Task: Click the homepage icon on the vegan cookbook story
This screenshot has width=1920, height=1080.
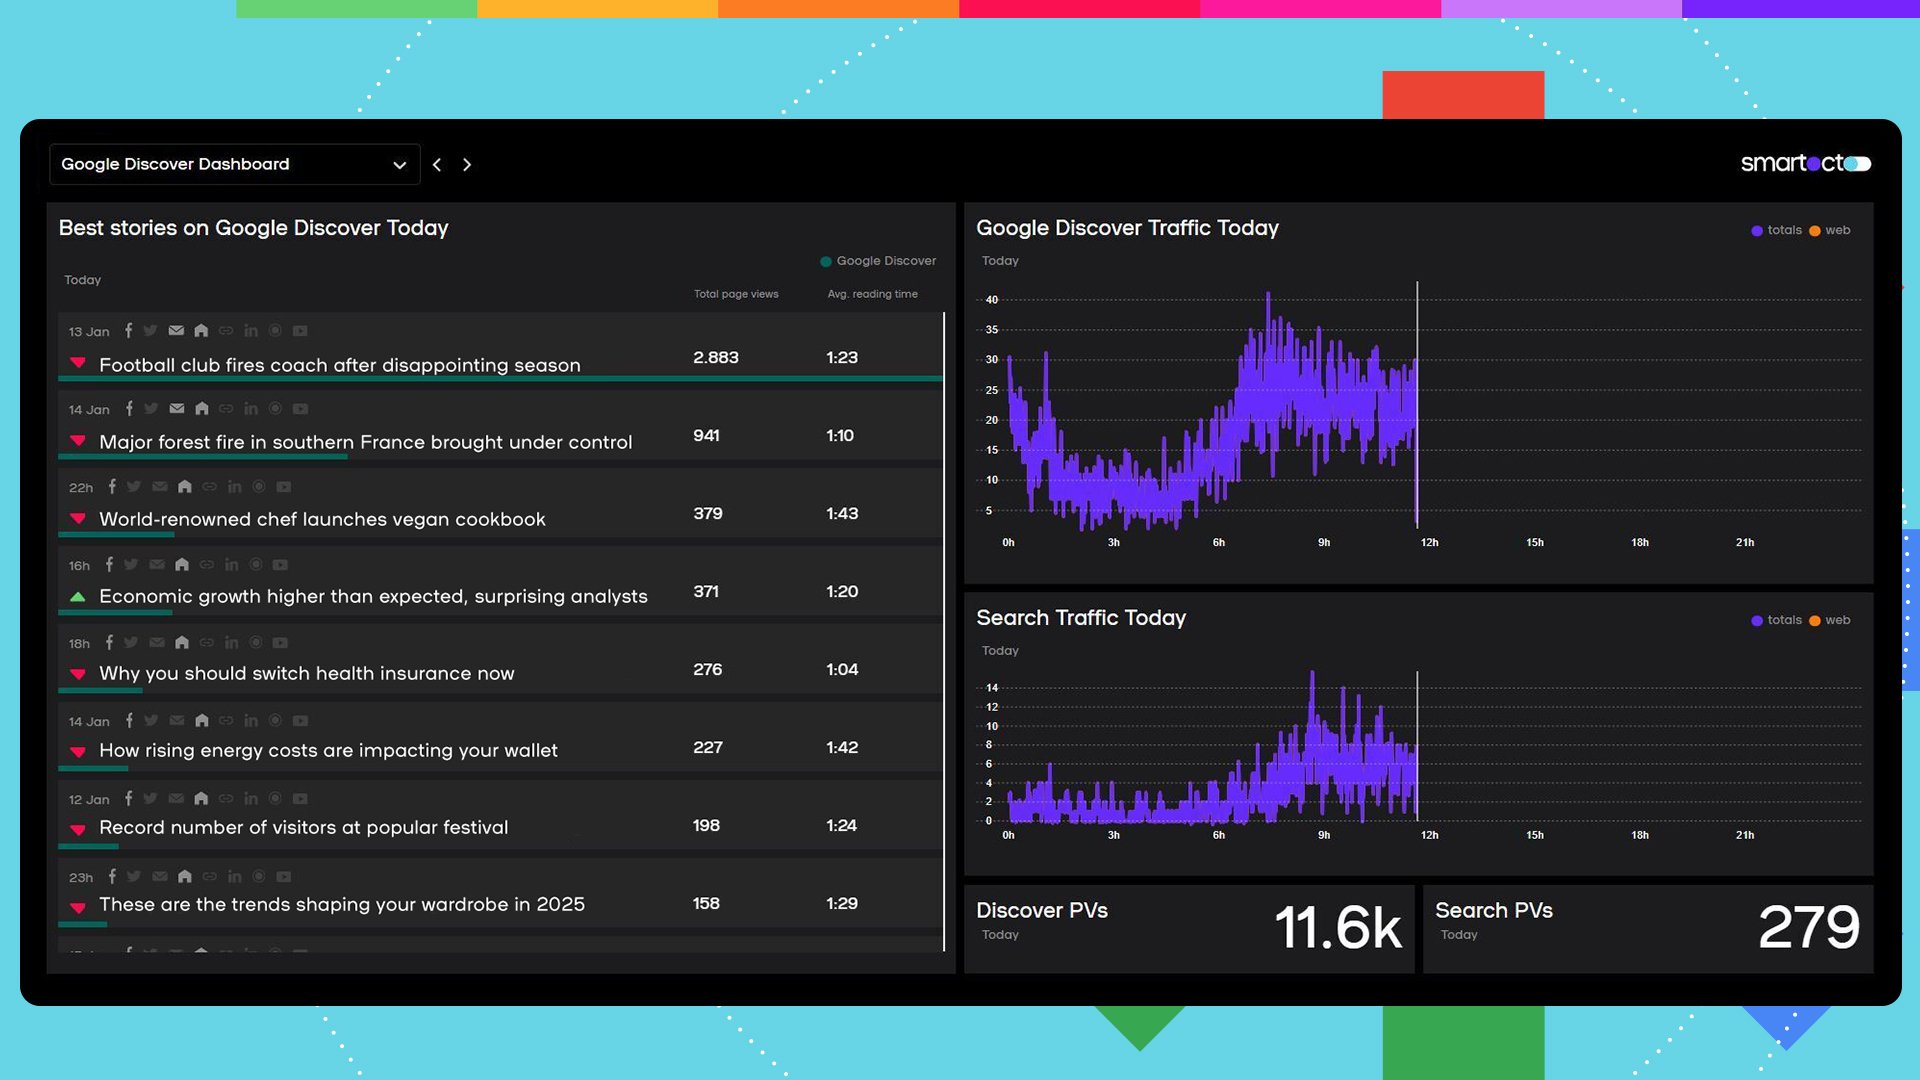Action: tap(185, 487)
